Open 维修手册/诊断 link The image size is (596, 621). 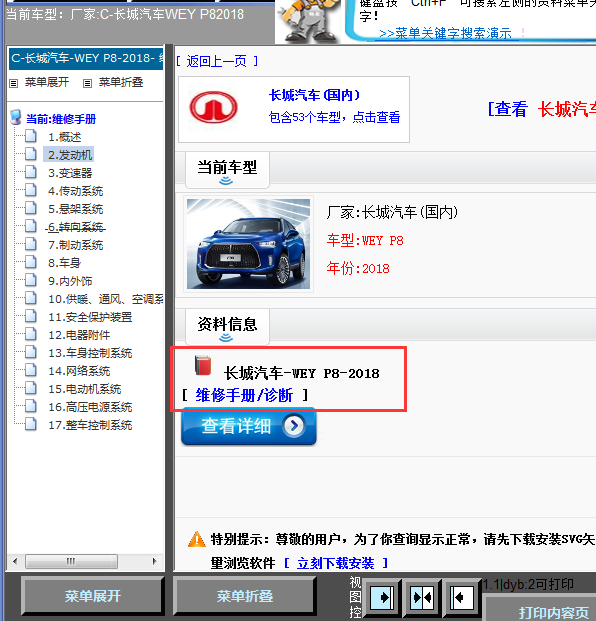tap(244, 395)
